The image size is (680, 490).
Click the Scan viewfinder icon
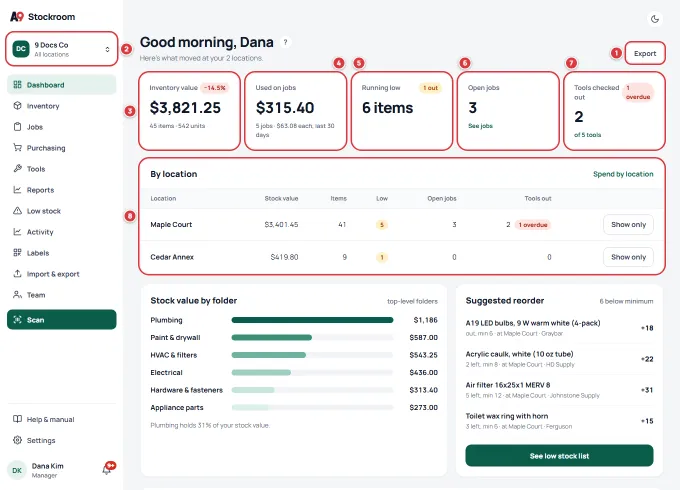[x=17, y=320]
